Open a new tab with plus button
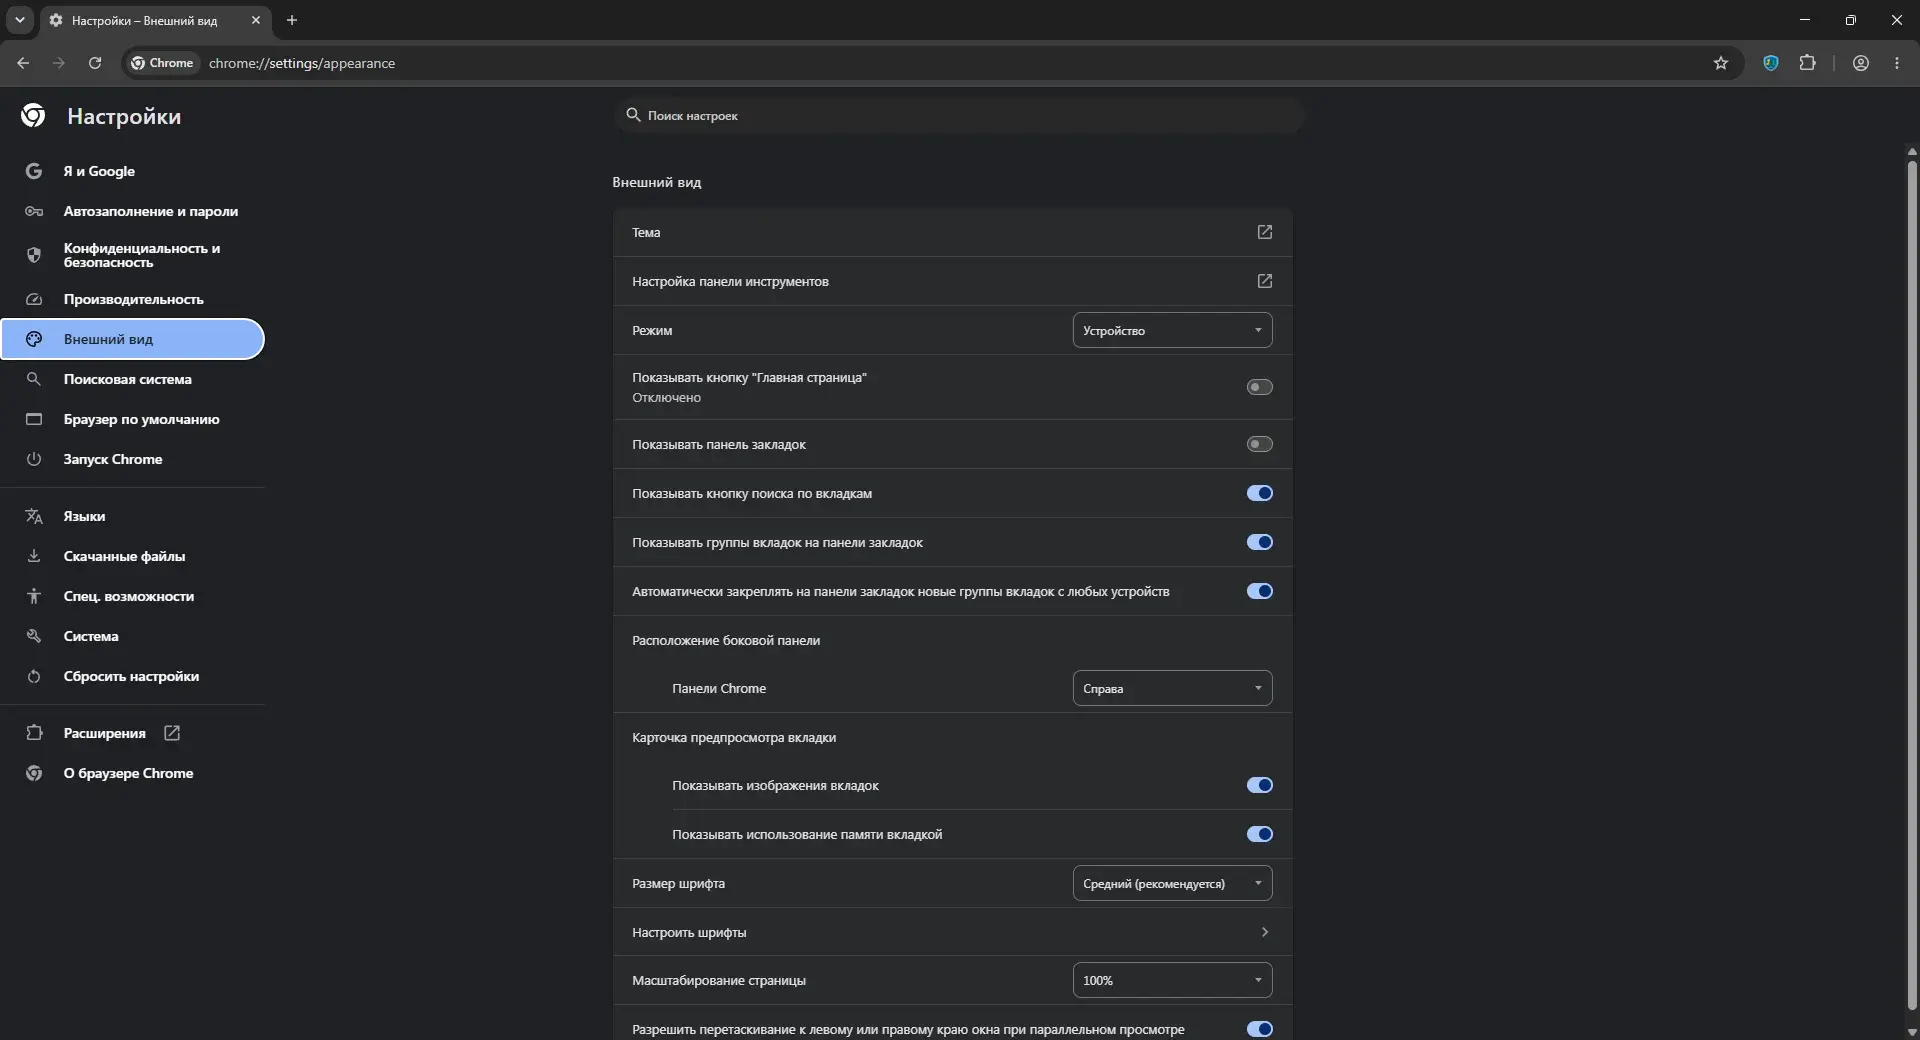 [x=292, y=20]
